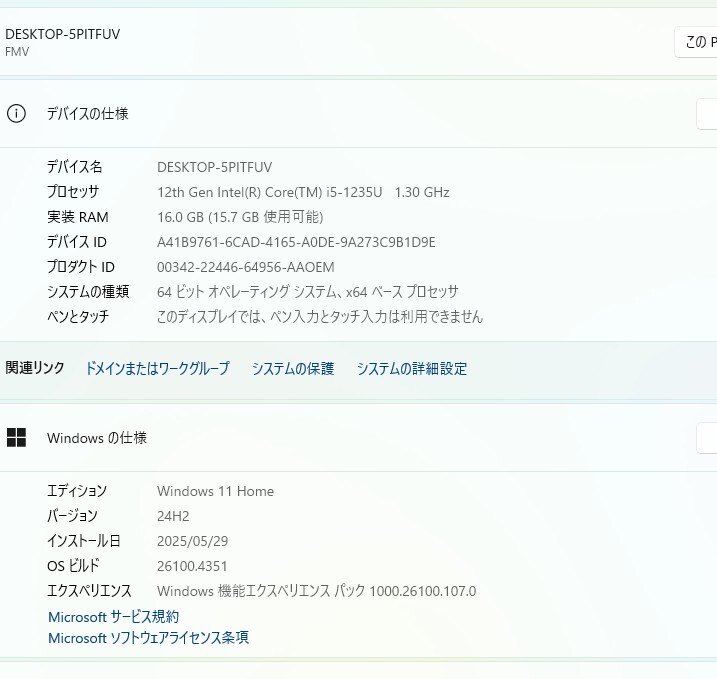Click the 24H2 version value
Image resolution: width=717 pixels, height=679 pixels.
[173, 516]
